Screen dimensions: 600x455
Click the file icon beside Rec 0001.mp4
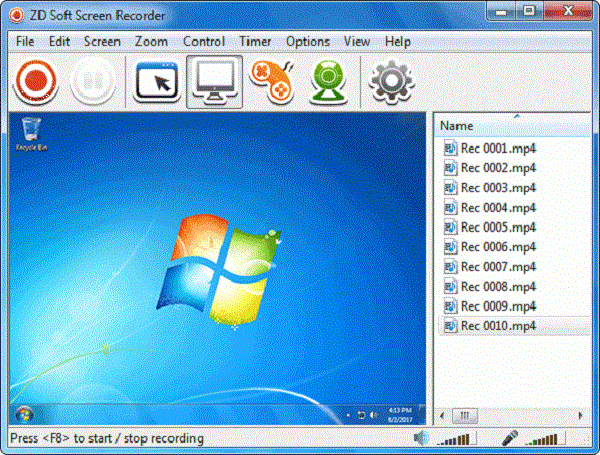[450, 148]
